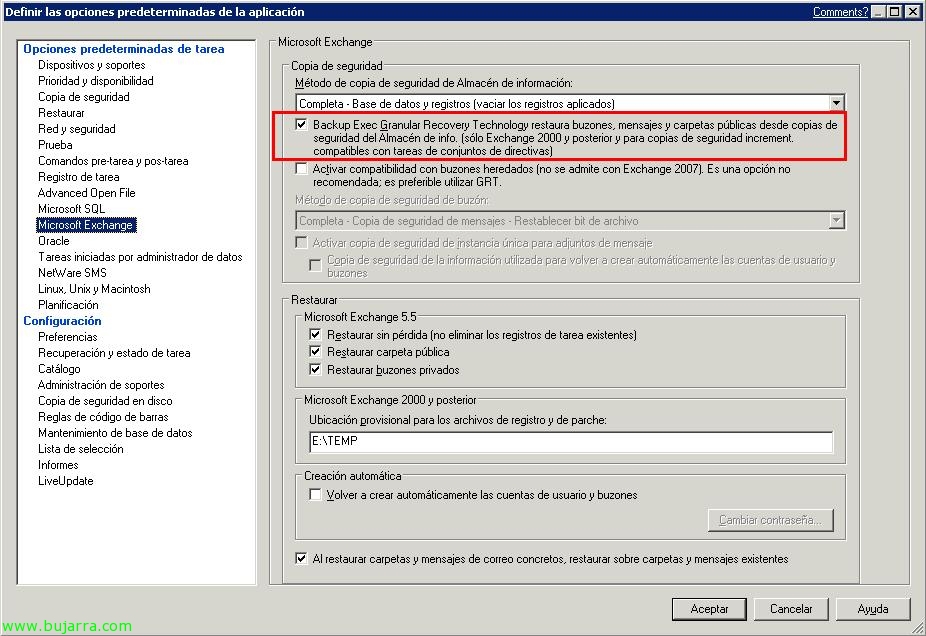Image resolution: width=926 pixels, height=636 pixels.
Task: Open 'Comandos pre-tarea y pos-tarea'
Action: [x=113, y=161]
